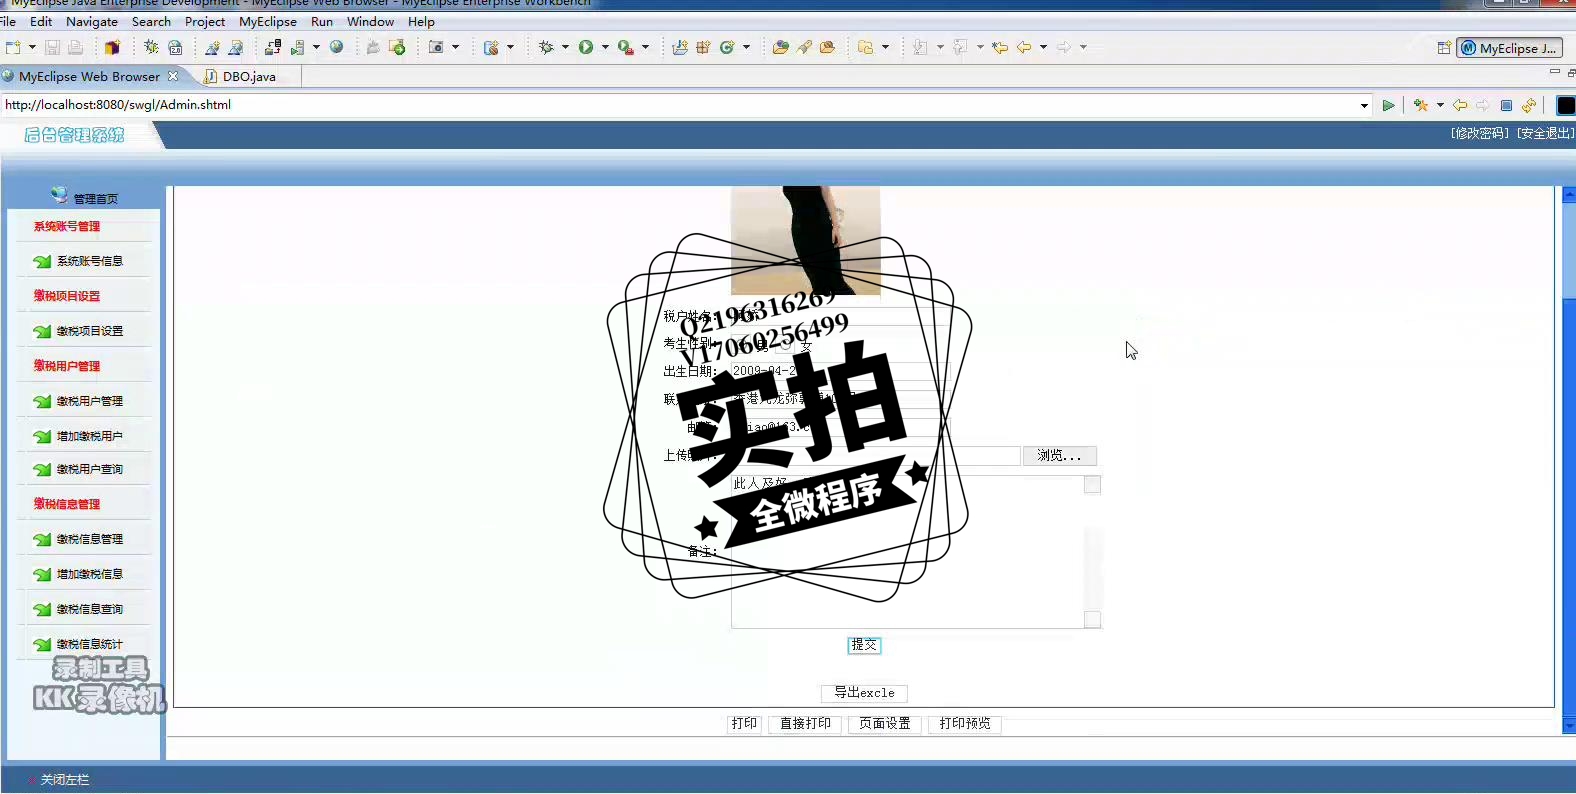The height and width of the screenshot is (794, 1576).
Task: Click the Open Perspective icon
Action: click(1444, 48)
